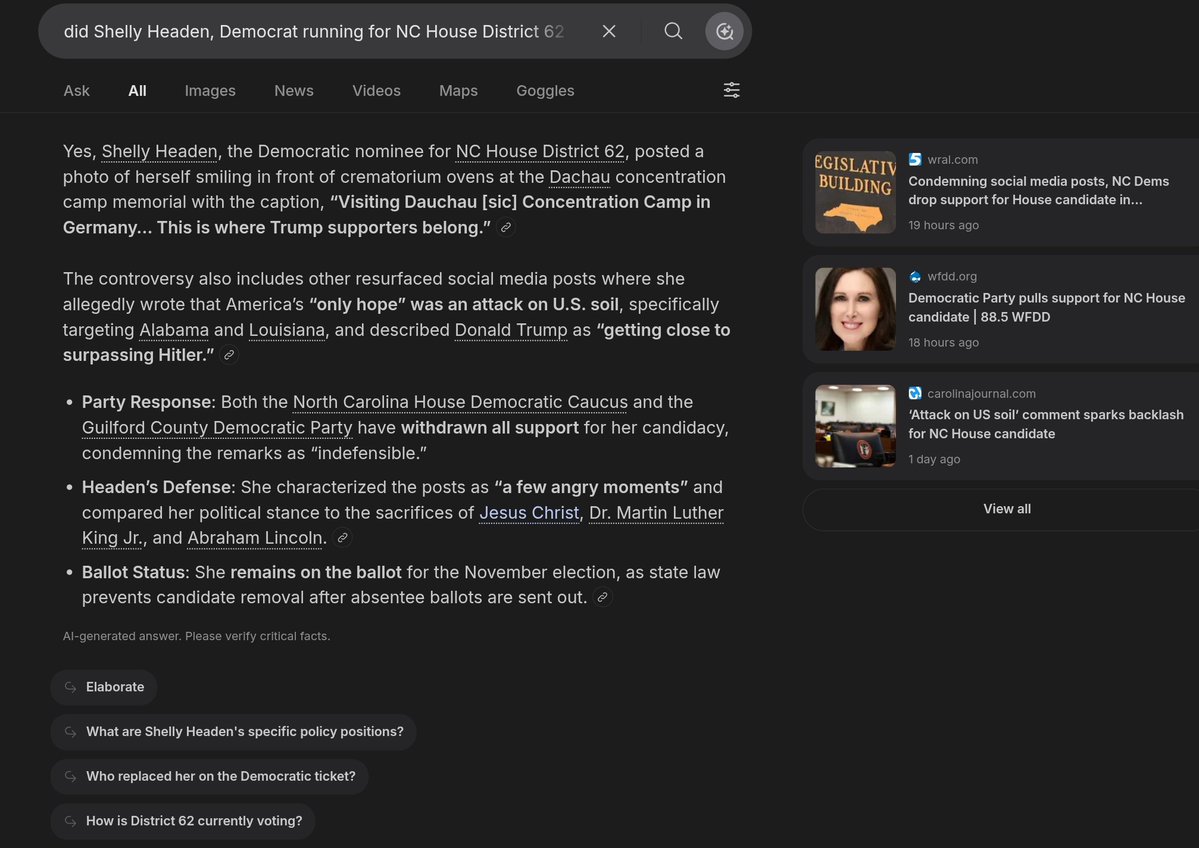Image resolution: width=1199 pixels, height=848 pixels.
Task: Click the Dachau entity link
Action: pos(580,177)
